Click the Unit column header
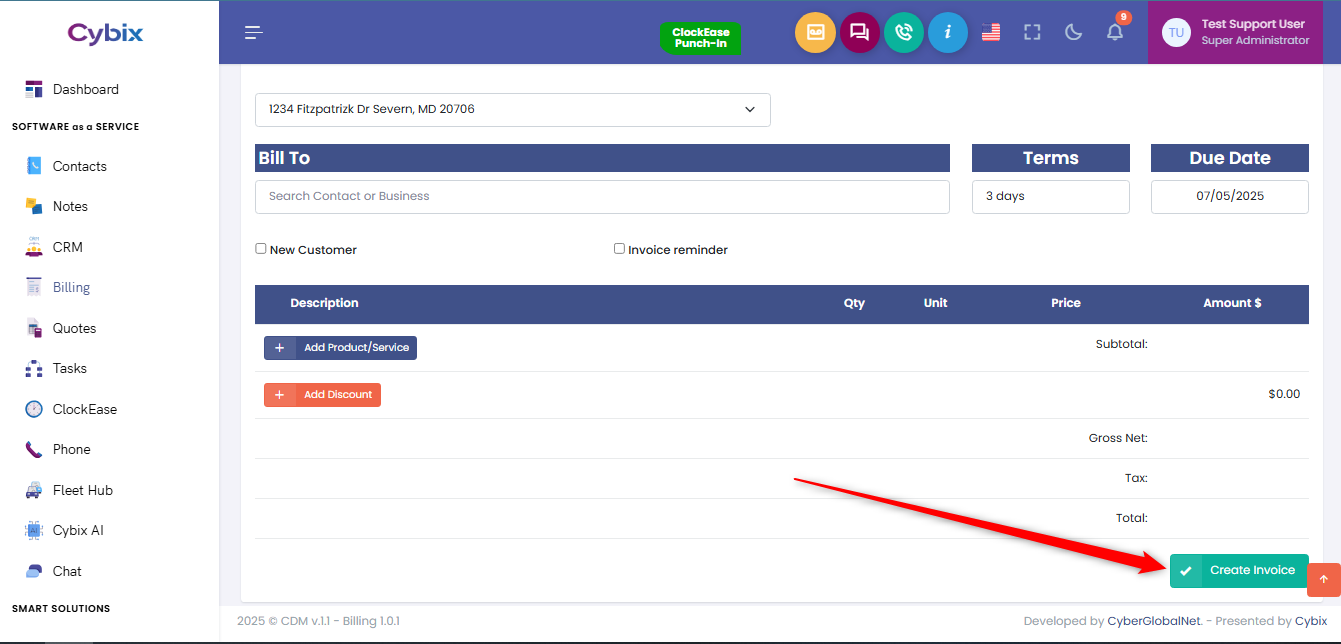The image size is (1341, 644). point(936,303)
